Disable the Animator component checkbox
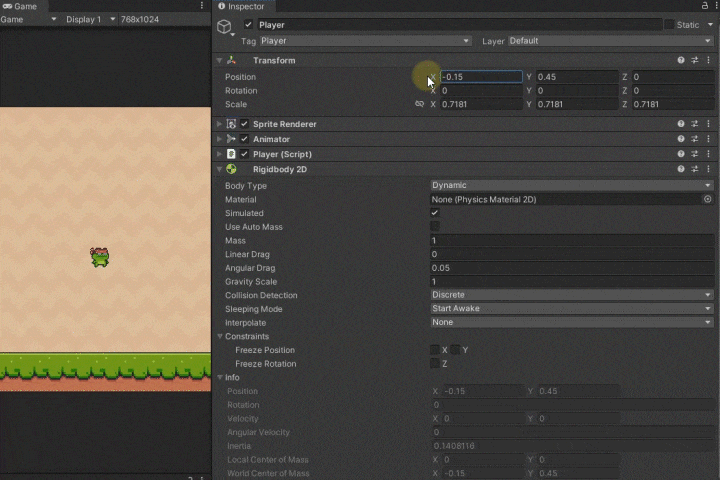Viewport: 720px width, 480px height. click(x=244, y=139)
